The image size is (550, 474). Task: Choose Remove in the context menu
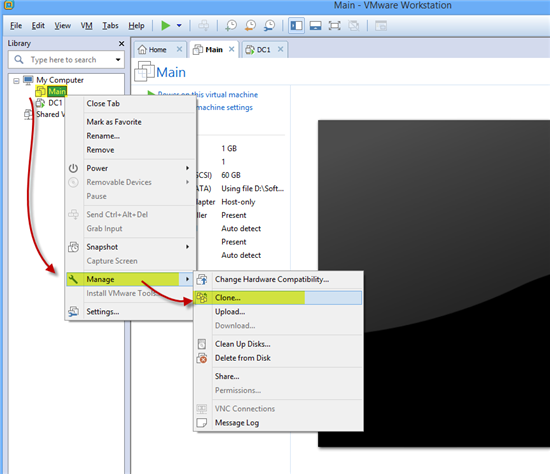click(130, 150)
